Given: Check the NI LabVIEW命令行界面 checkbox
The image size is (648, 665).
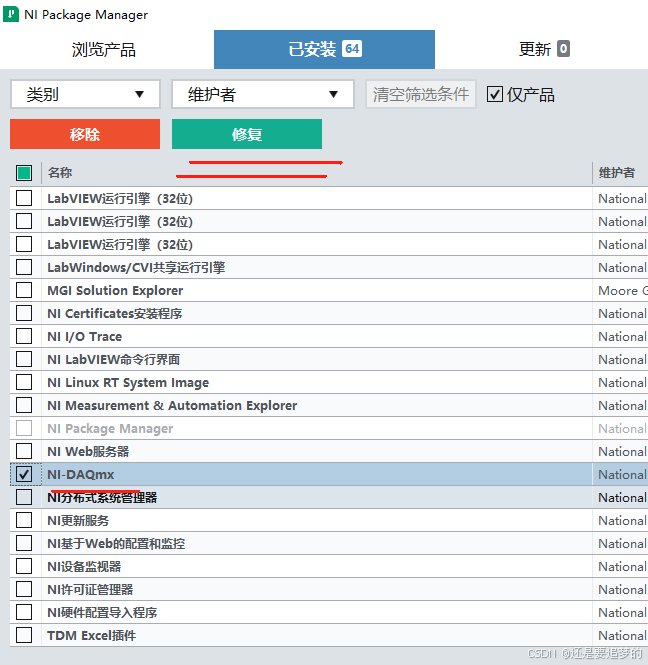Looking at the screenshot, I should [24, 359].
